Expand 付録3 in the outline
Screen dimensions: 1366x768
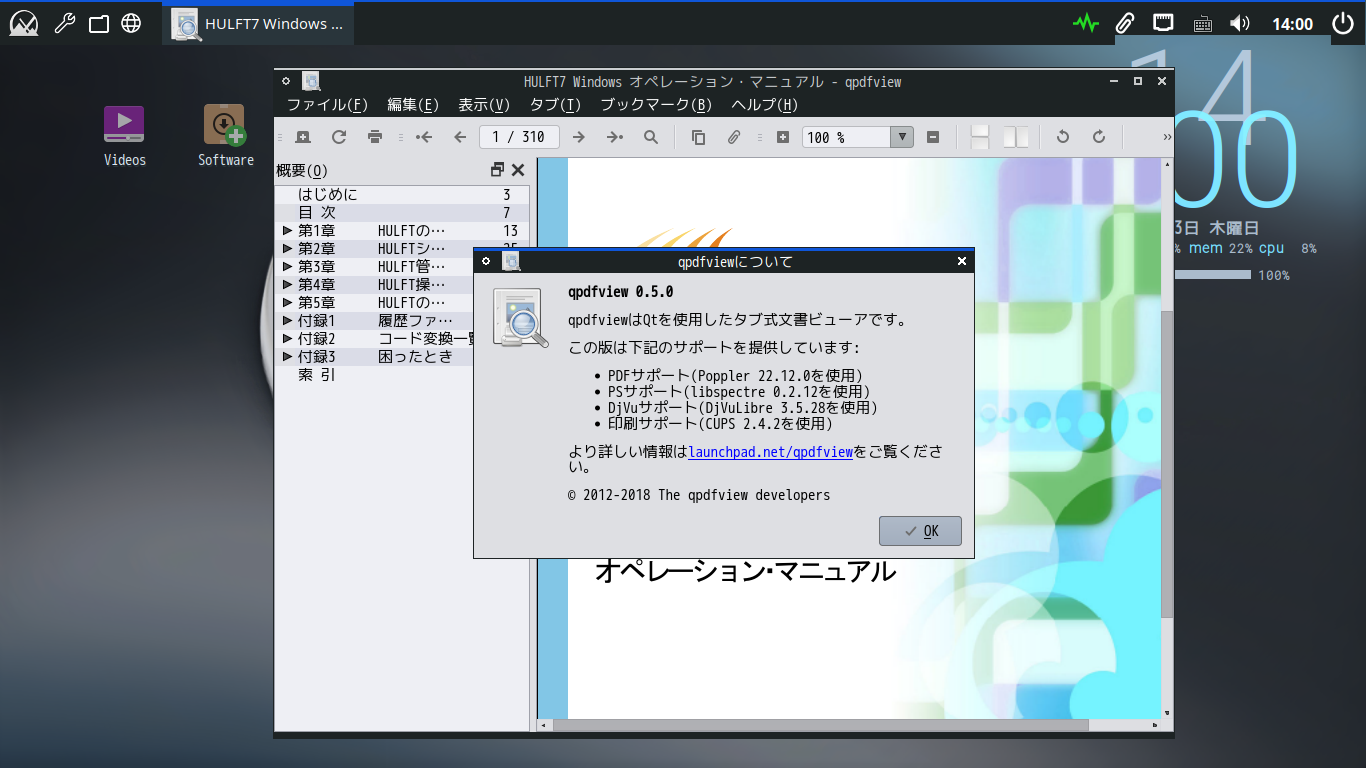(x=288, y=357)
